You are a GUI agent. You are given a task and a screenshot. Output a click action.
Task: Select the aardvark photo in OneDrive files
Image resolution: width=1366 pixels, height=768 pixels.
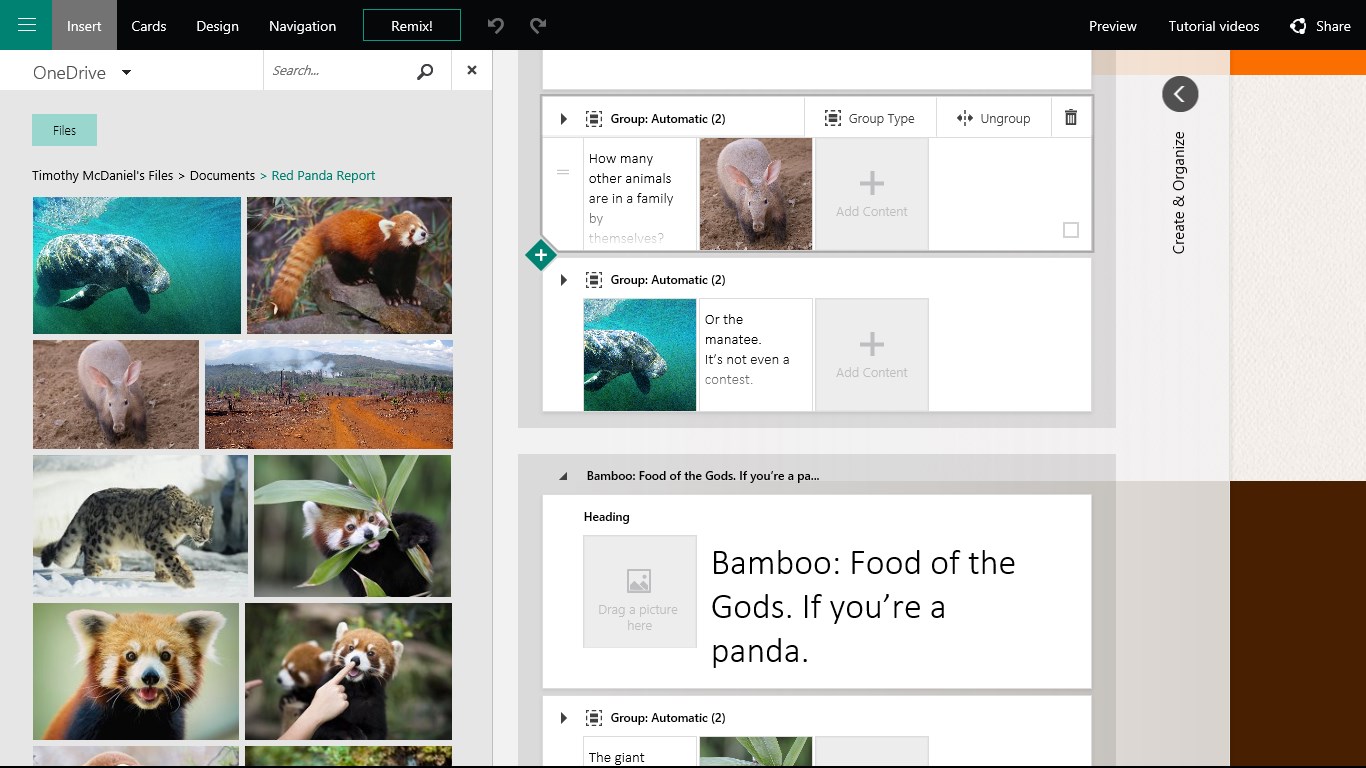point(116,394)
